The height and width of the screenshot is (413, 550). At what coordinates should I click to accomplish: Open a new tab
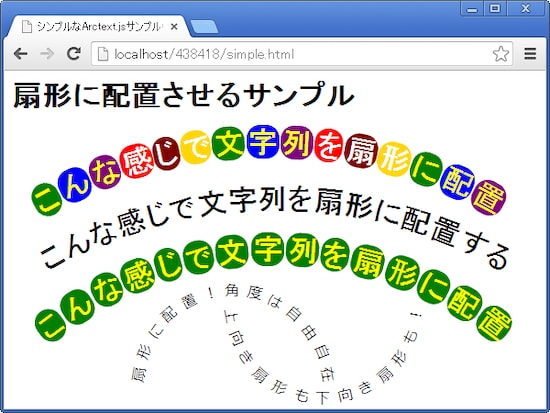[x=204, y=27]
